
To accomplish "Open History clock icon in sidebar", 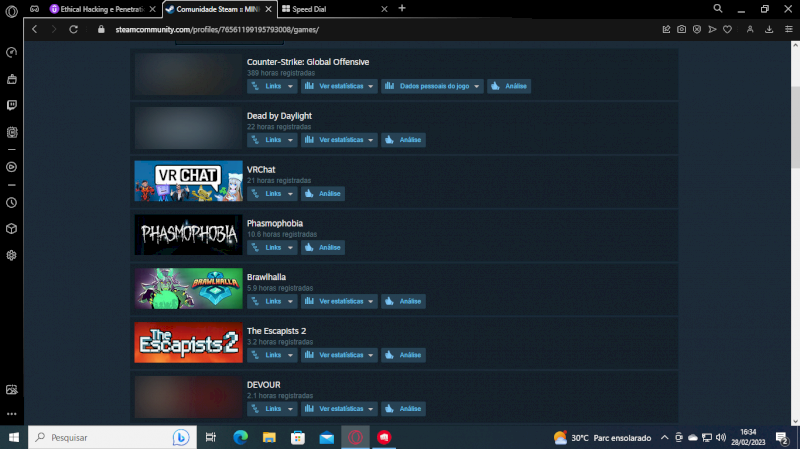I will (11, 203).
